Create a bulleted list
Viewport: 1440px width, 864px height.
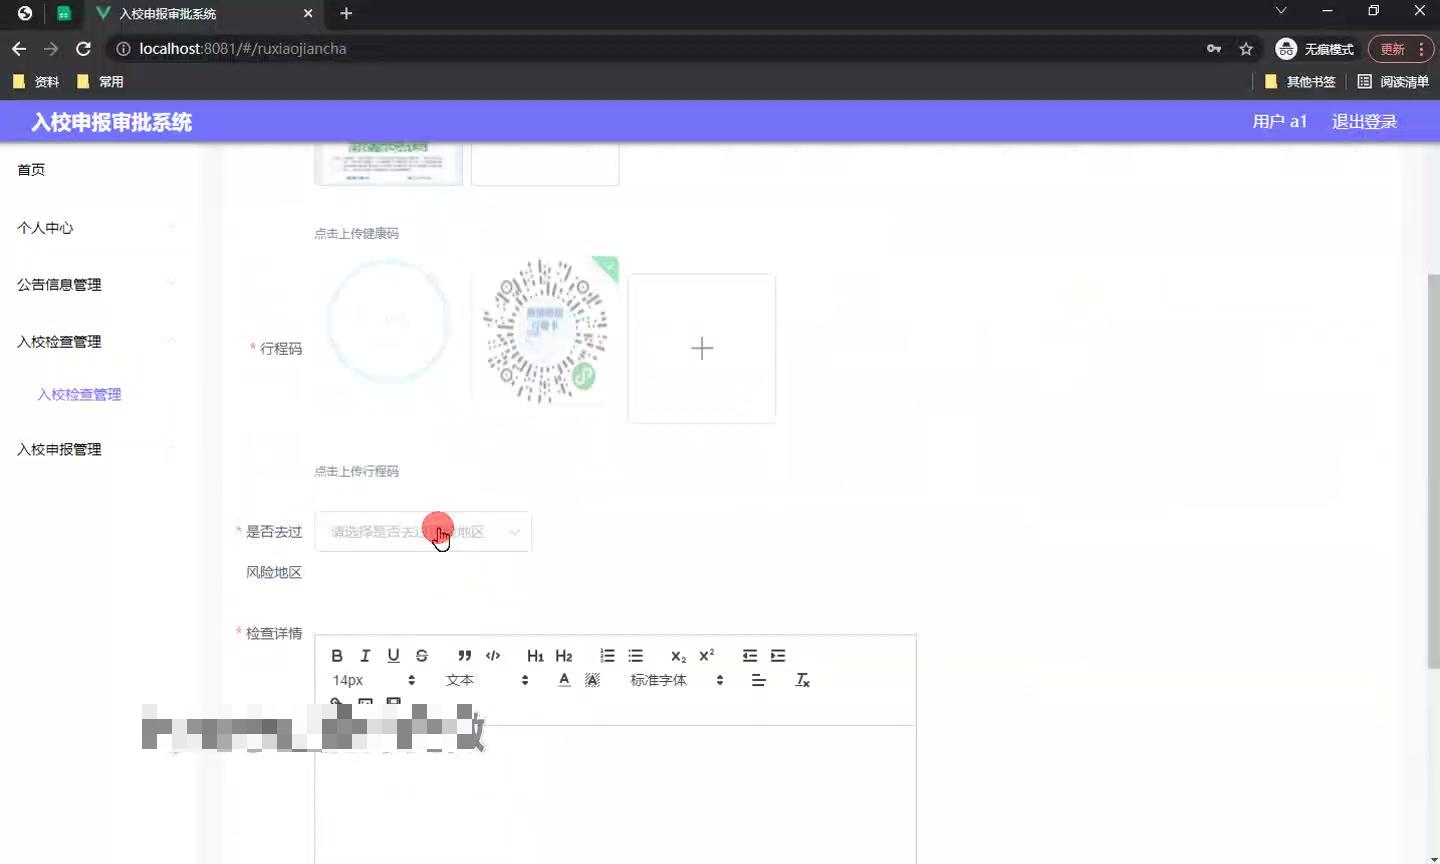(635, 656)
